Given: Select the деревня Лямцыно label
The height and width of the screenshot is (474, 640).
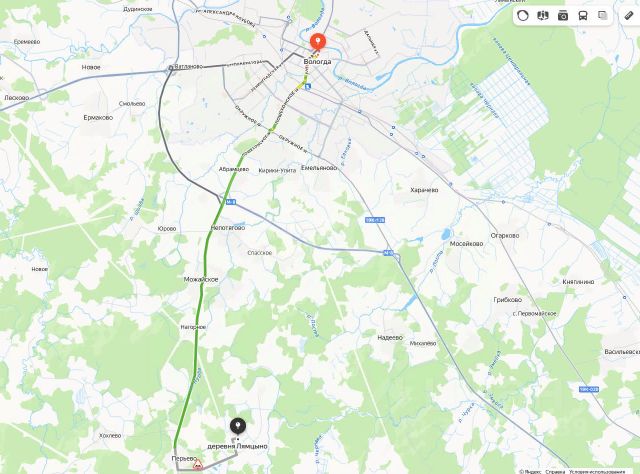Looking at the screenshot, I should pyautogui.click(x=237, y=446).
